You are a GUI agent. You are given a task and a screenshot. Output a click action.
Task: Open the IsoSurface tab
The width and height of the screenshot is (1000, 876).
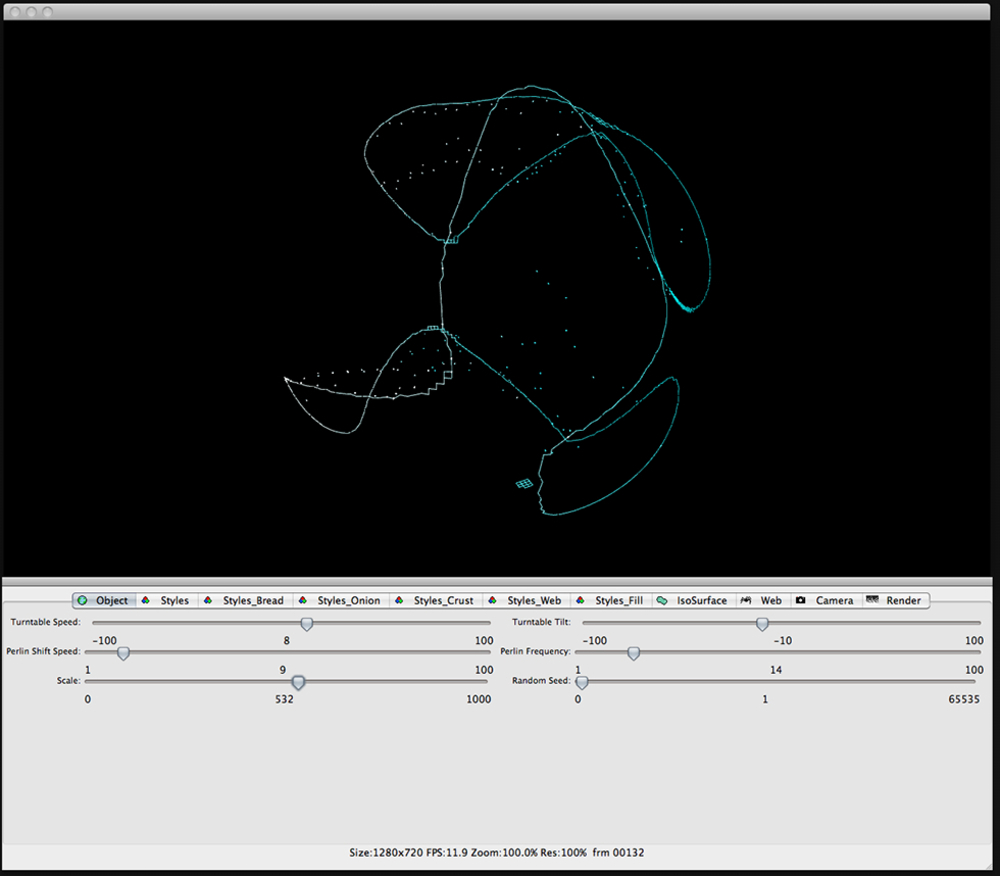click(695, 600)
